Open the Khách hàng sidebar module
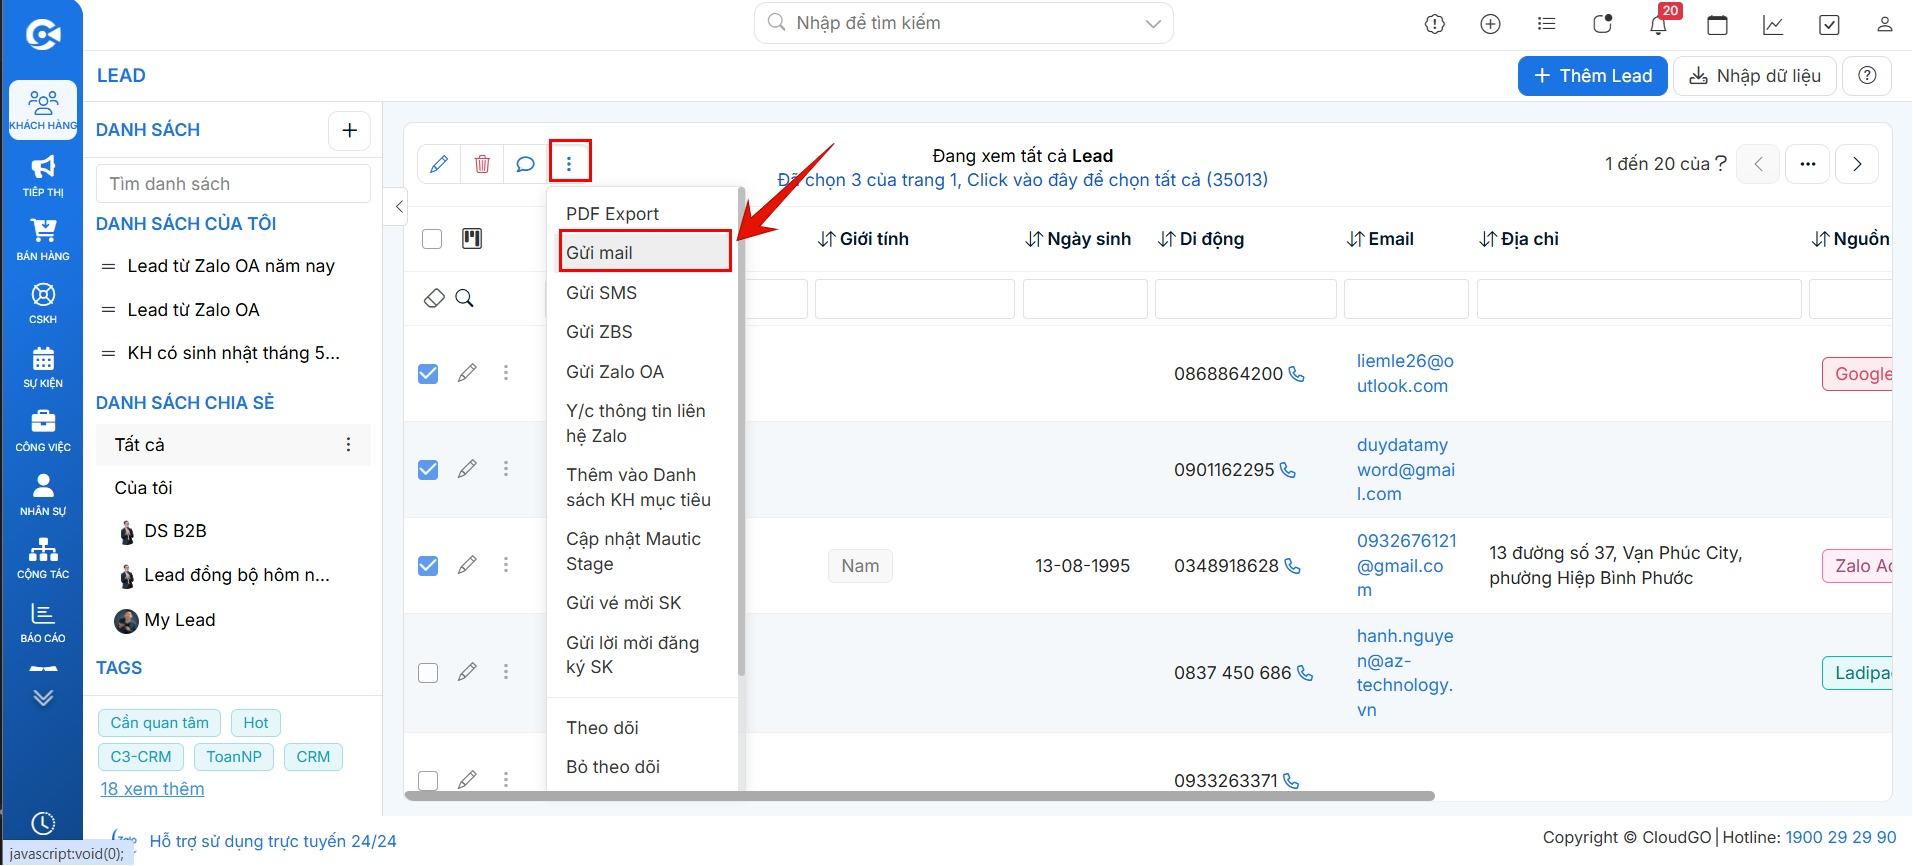1913x866 pixels. pos(43,109)
